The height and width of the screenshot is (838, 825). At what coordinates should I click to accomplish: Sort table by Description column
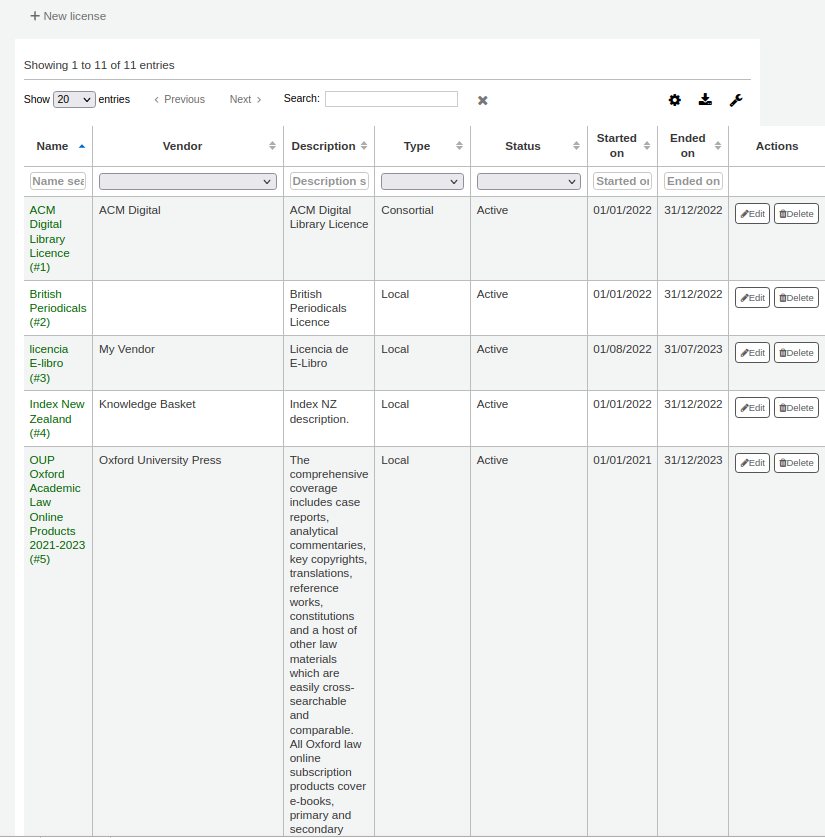click(329, 146)
